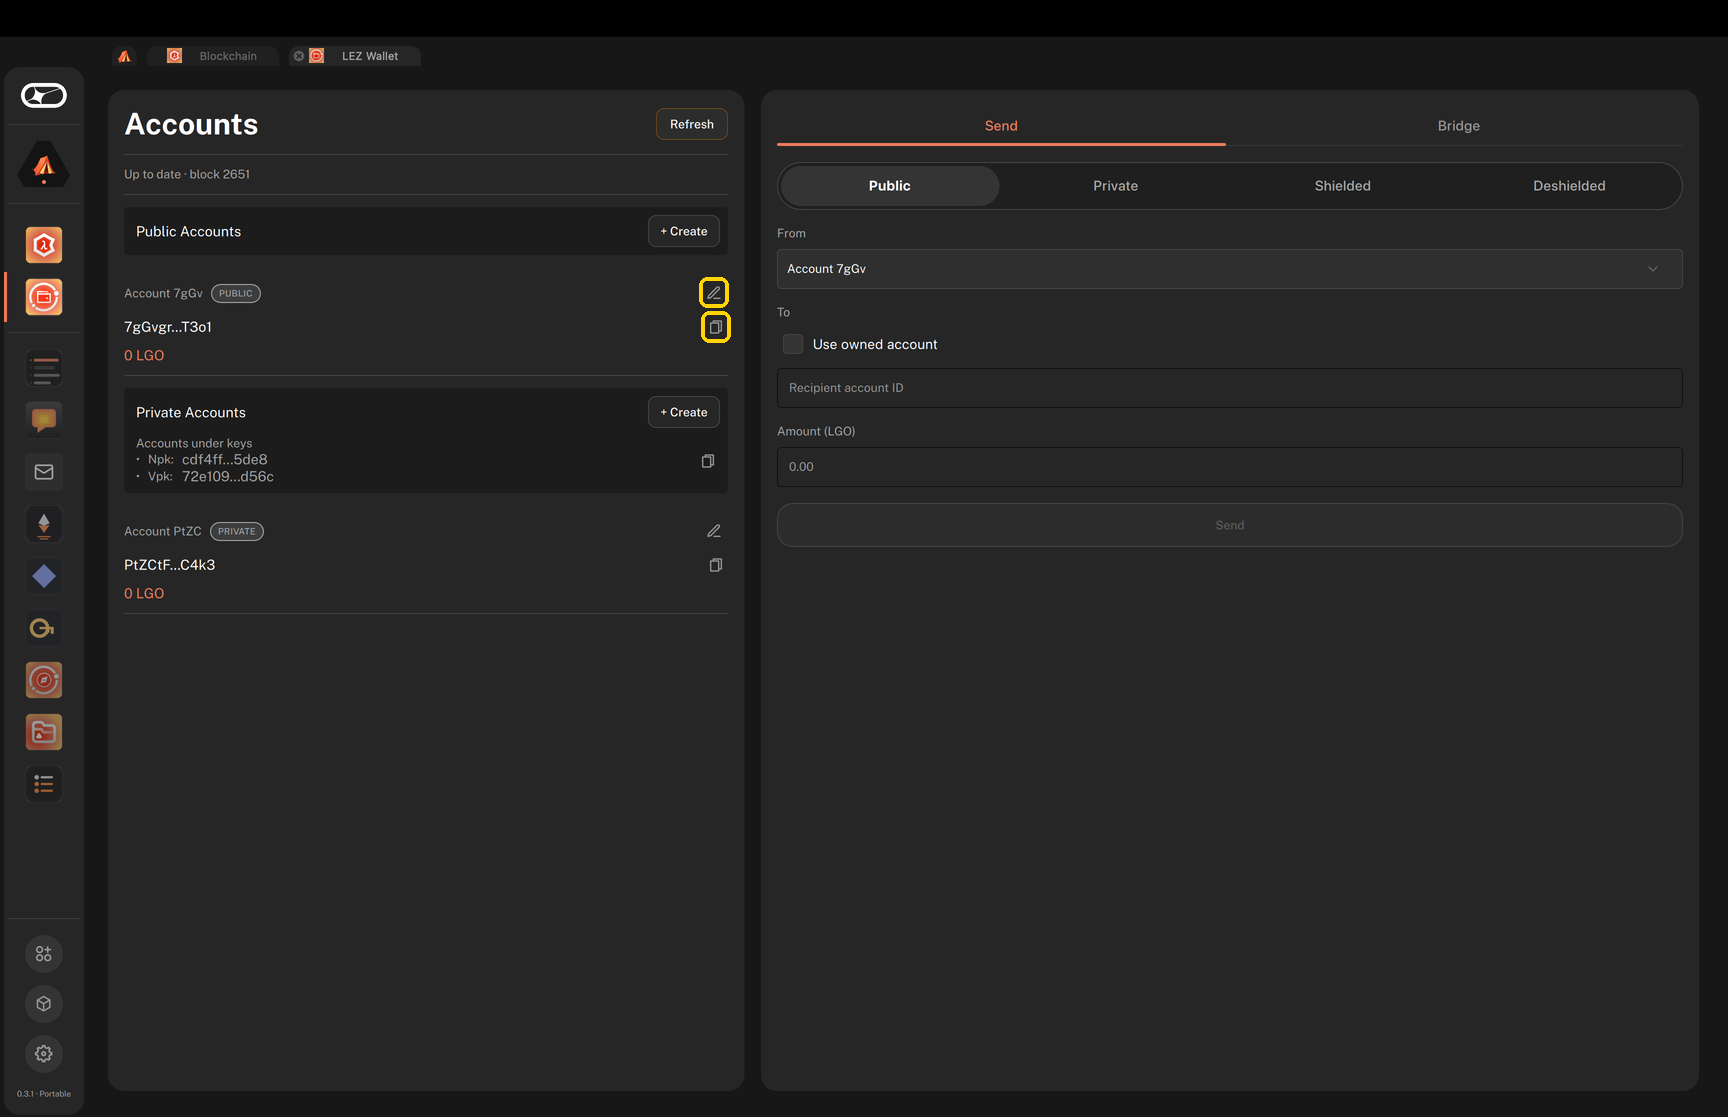Create a new private account
Viewport: 1728px width, 1117px height.
pos(684,412)
